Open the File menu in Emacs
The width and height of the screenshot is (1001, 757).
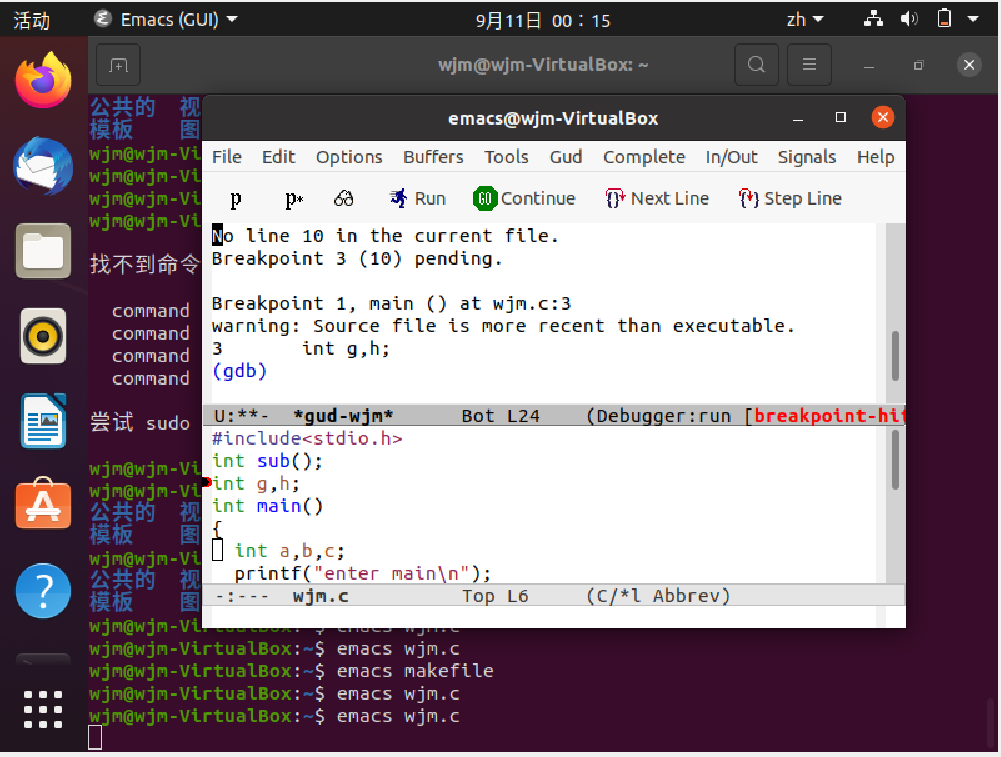(x=227, y=157)
